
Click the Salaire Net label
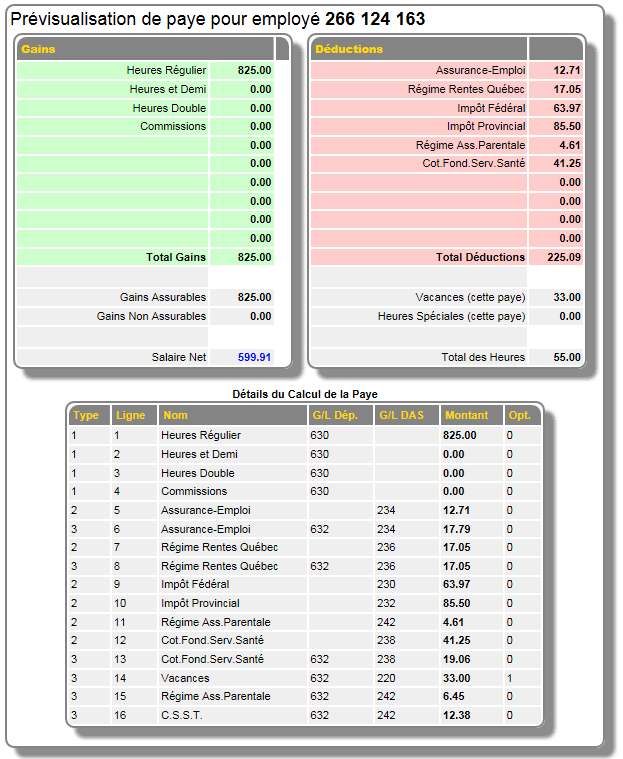click(x=179, y=357)
